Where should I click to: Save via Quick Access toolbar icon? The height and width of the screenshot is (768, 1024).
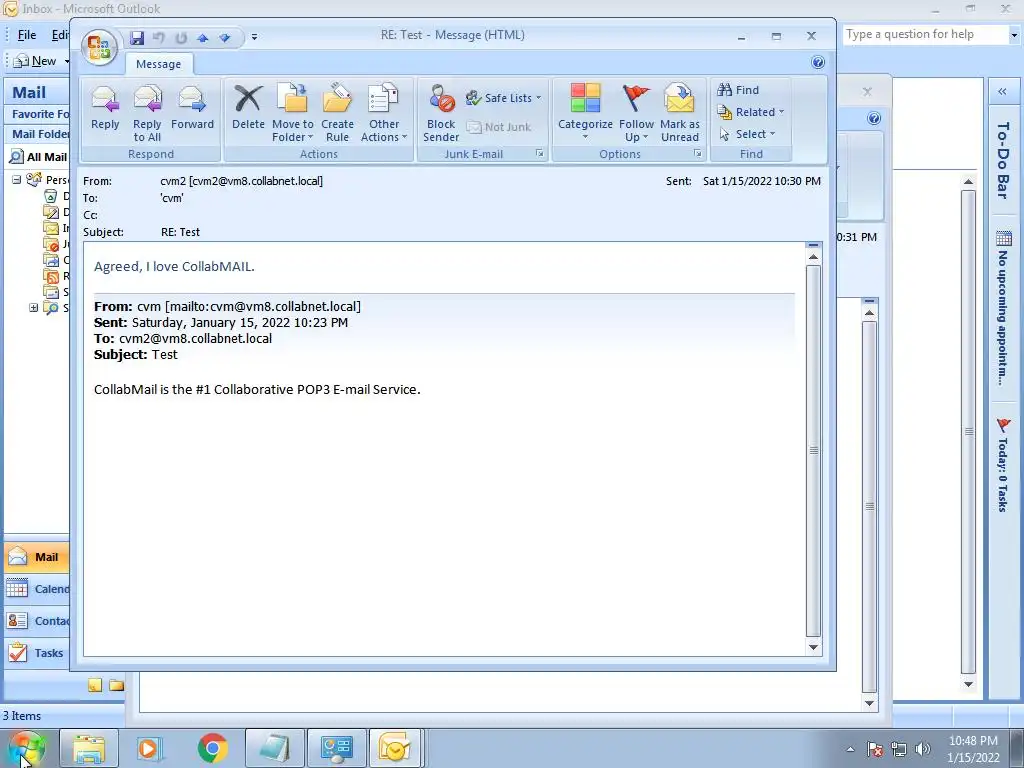[x=136, y=38]
